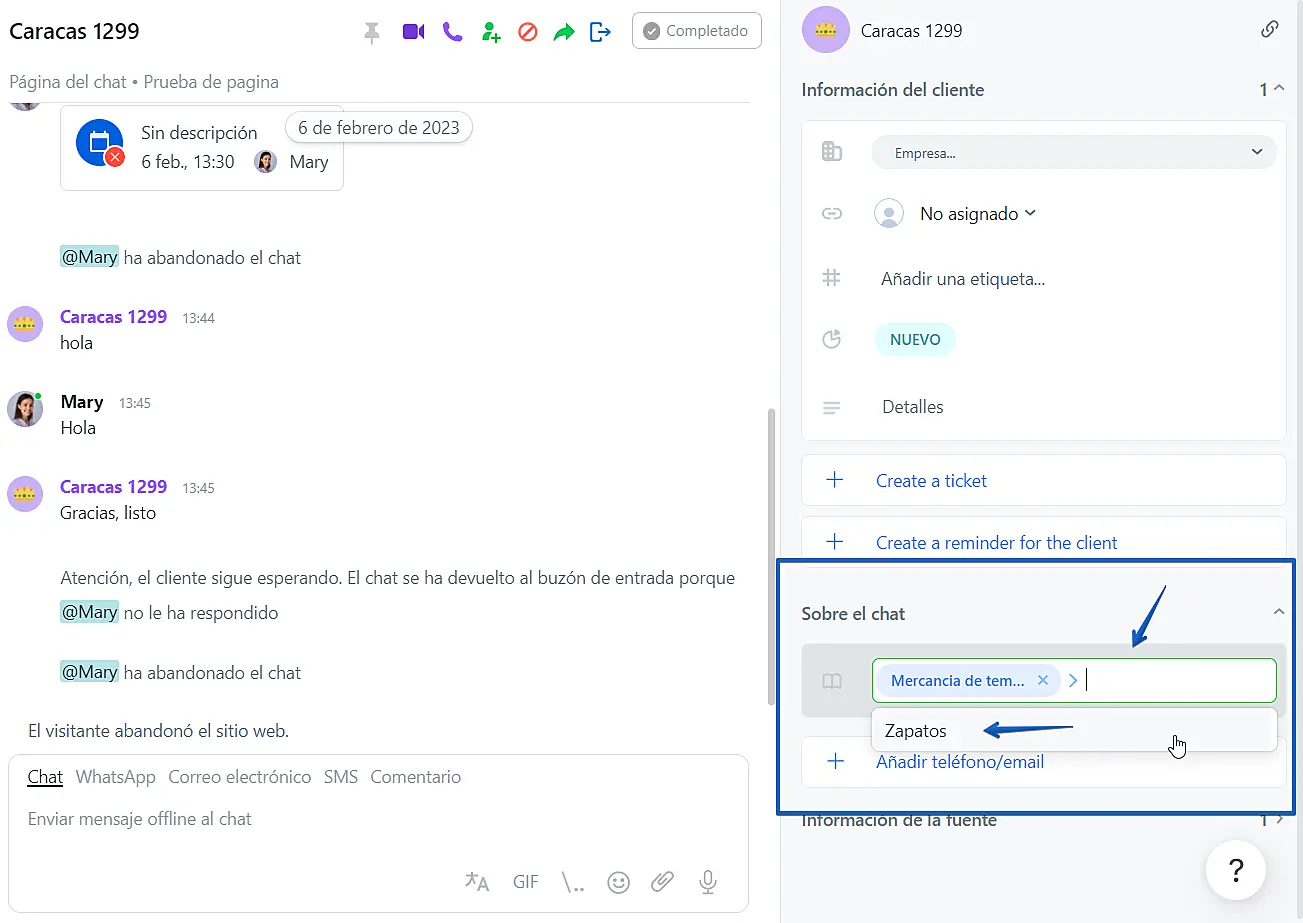Click the plus icon next to Create a ticket
The image size is (1303, 923).
point(835,480)
